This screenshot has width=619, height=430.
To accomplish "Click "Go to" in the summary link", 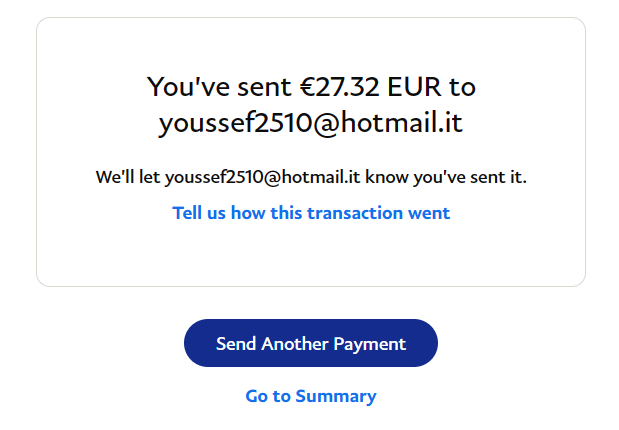I will click(x=270, y=396).
